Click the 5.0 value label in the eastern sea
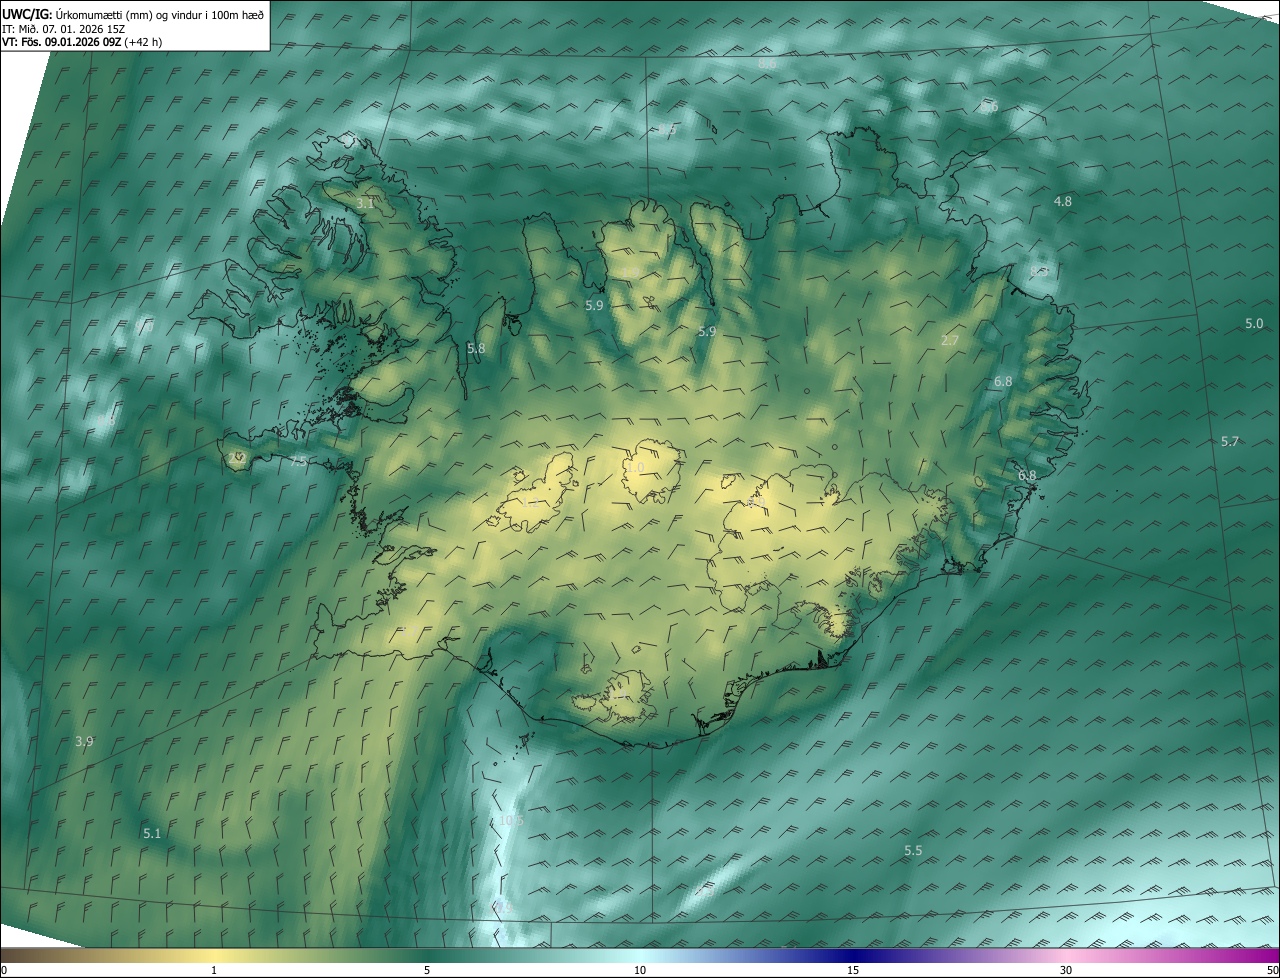Viewport: 1280px width, 978px height. point(1254,323)
